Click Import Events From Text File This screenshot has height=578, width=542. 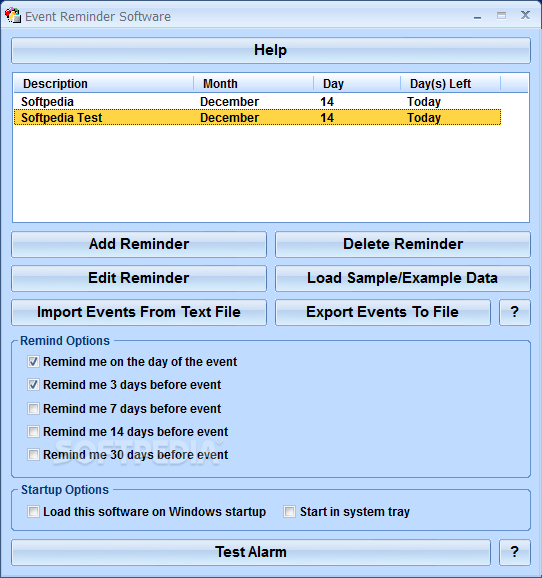(139, 312)
